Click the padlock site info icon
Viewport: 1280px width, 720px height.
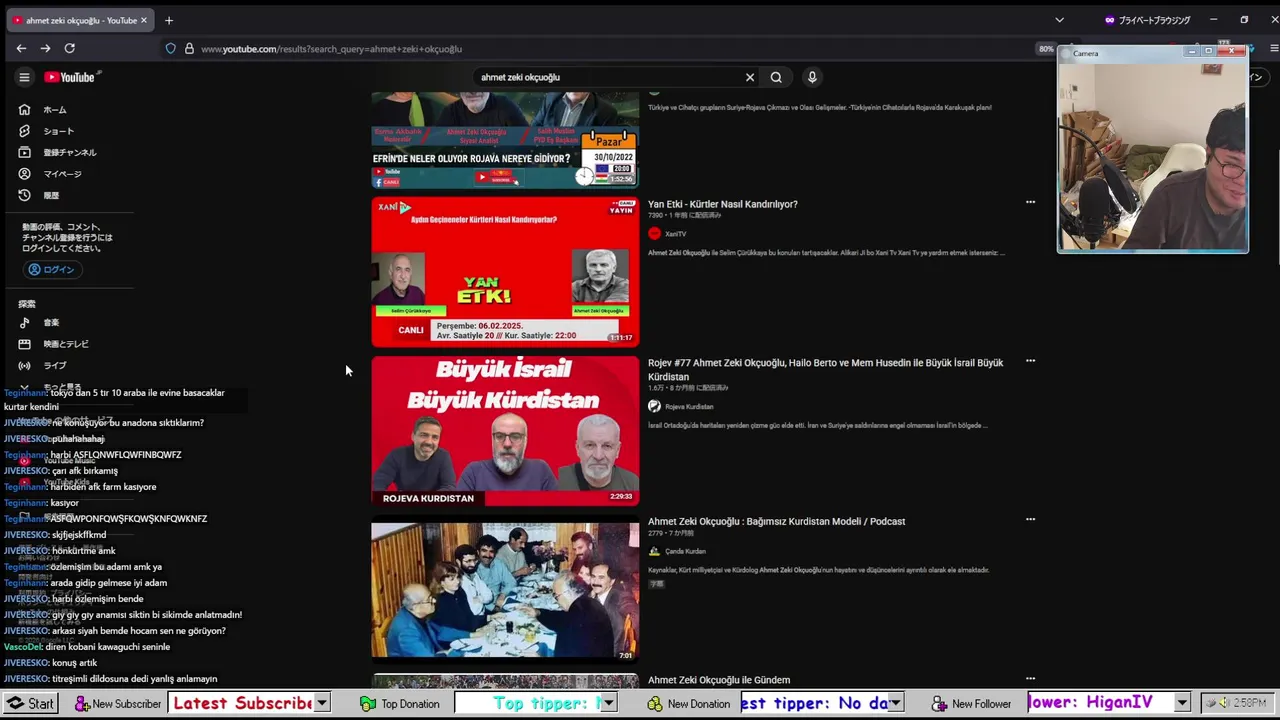(188, 48)
